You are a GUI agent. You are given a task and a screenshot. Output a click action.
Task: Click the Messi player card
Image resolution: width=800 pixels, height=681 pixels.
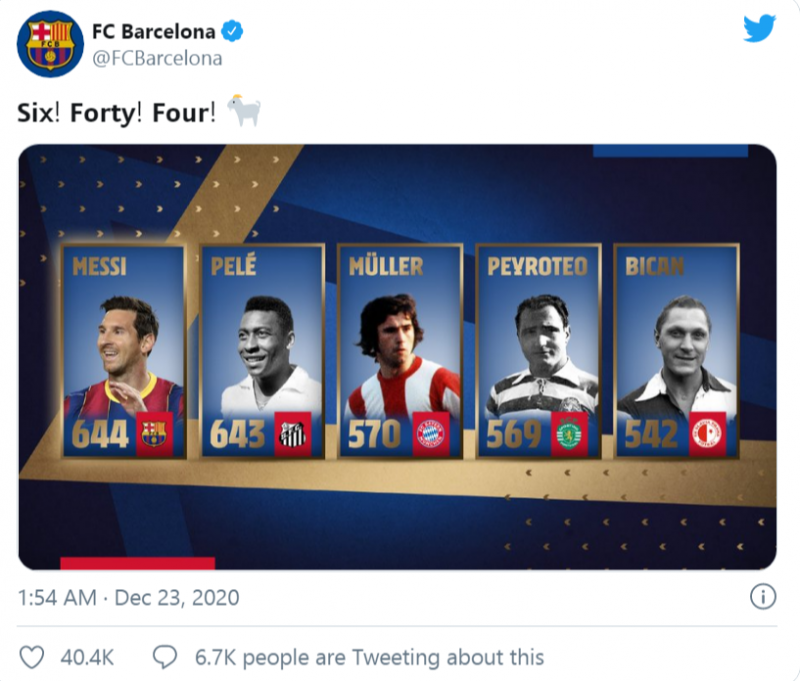(124, 352)
